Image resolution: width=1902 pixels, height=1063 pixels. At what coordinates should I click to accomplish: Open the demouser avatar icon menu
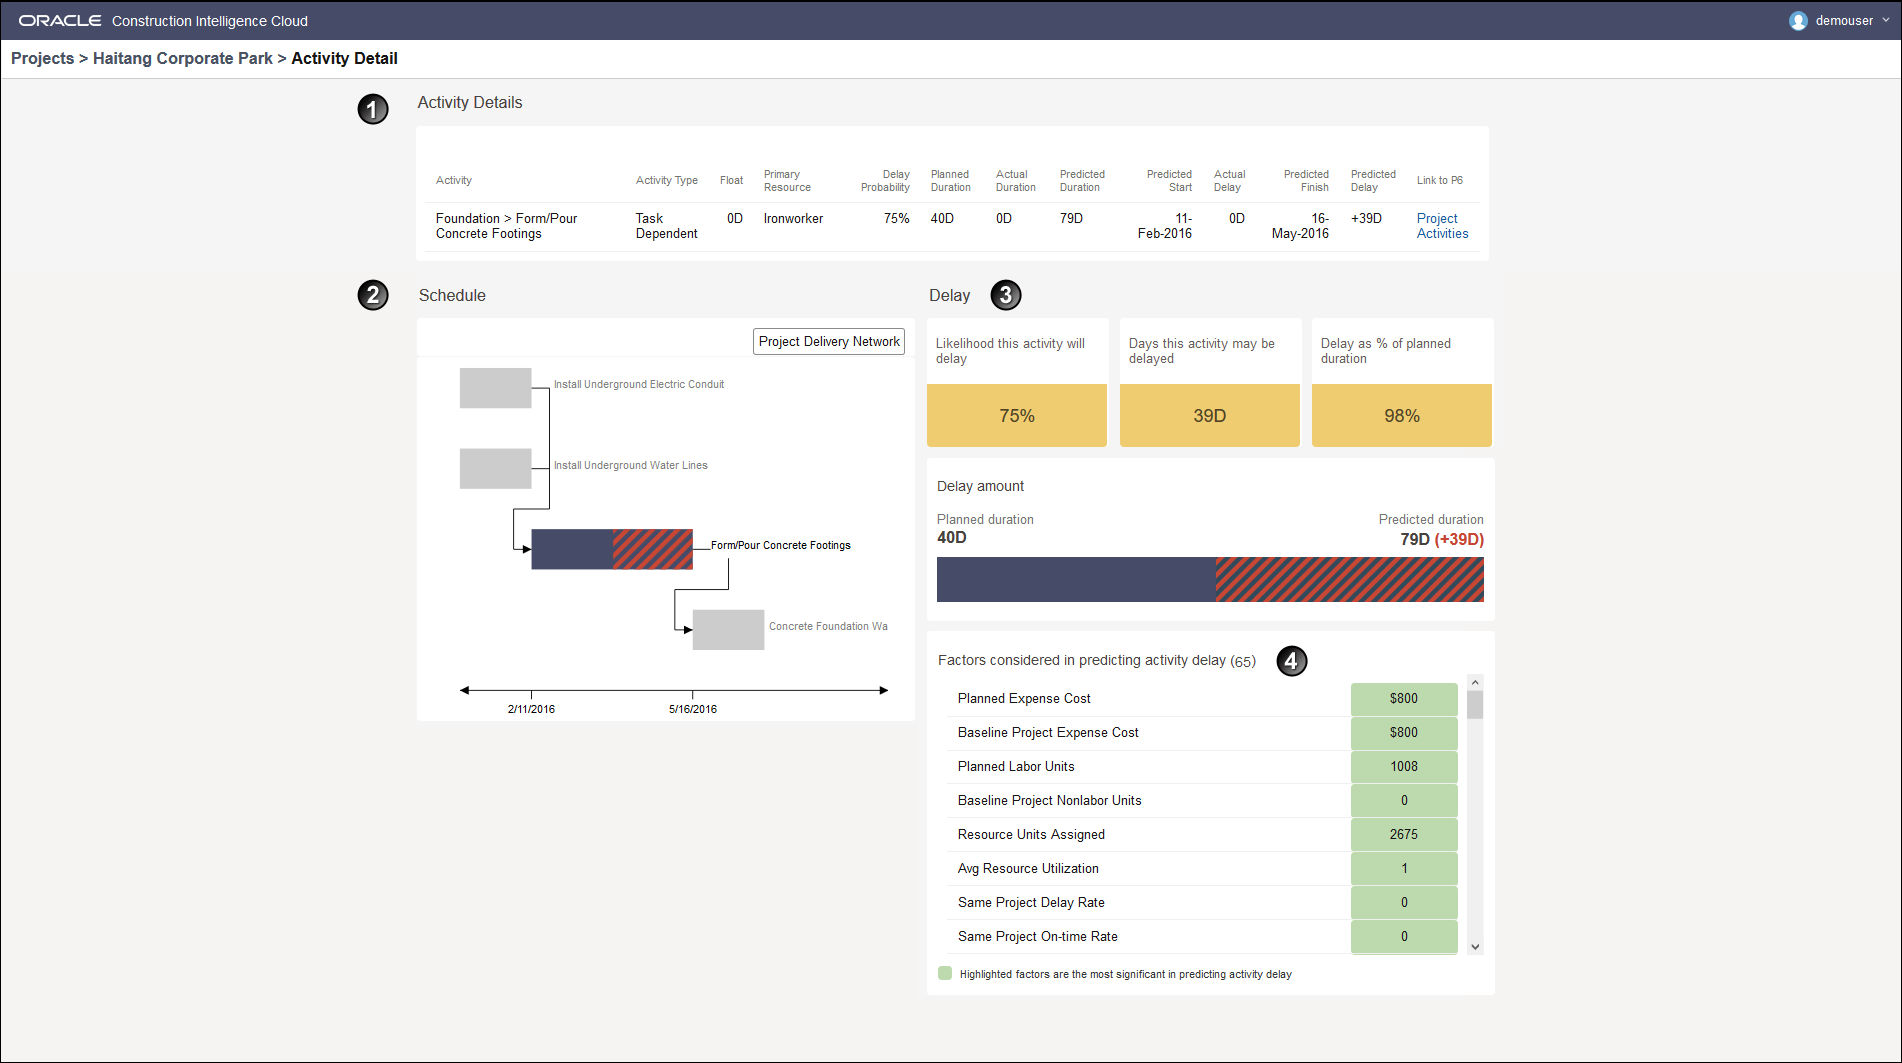1798,20
